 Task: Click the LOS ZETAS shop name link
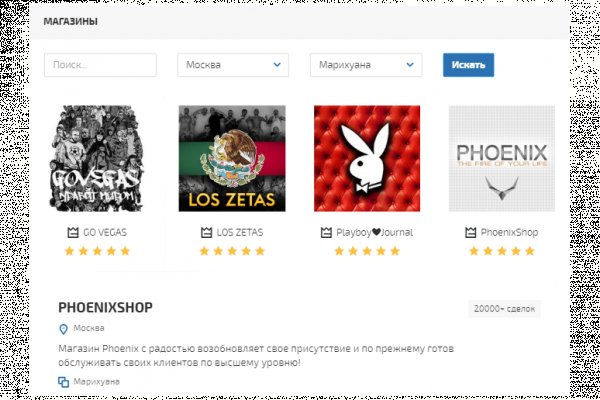[x=240, y=232]
